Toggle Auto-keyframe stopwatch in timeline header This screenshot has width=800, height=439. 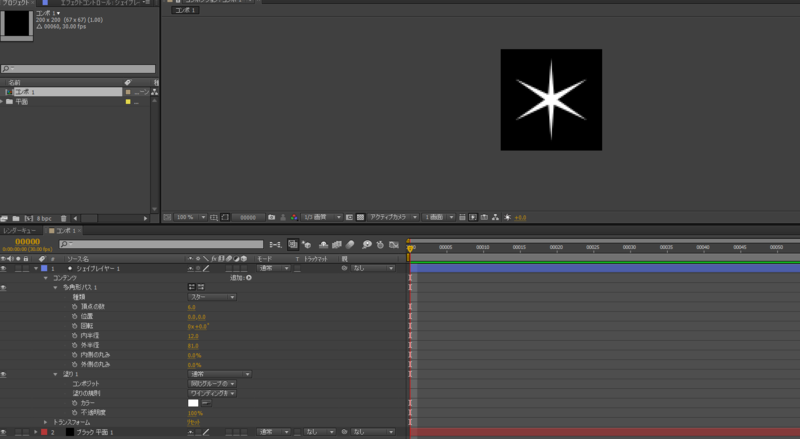click(380, 245)
